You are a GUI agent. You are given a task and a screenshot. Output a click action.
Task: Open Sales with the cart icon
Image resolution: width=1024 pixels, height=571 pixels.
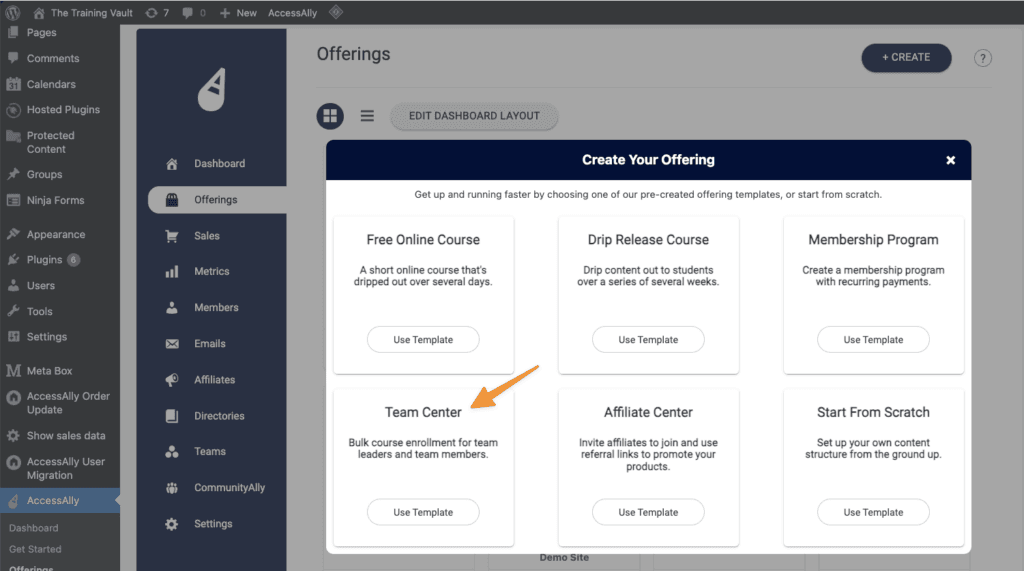[x=172, y=236]
